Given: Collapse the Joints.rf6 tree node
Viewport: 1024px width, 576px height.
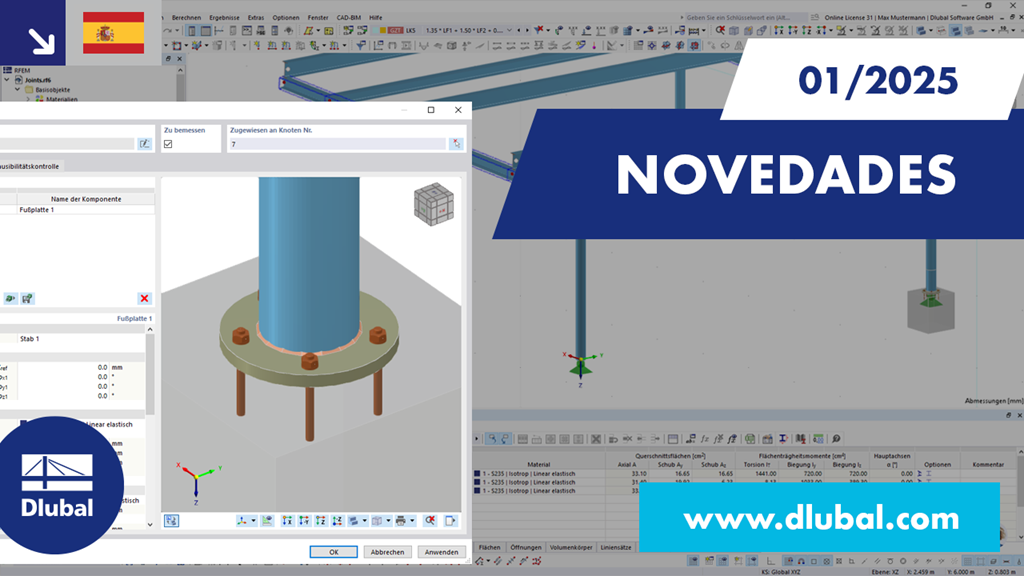Looking at the screenshot, I should point(7,80).
